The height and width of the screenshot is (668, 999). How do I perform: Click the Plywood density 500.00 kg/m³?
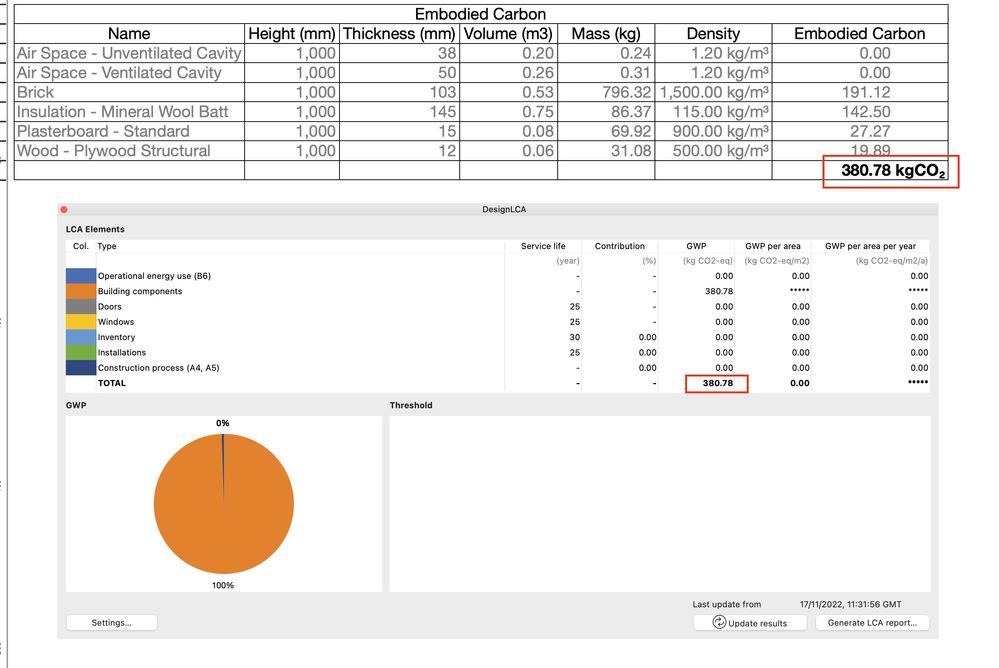[x=721, y=151]
